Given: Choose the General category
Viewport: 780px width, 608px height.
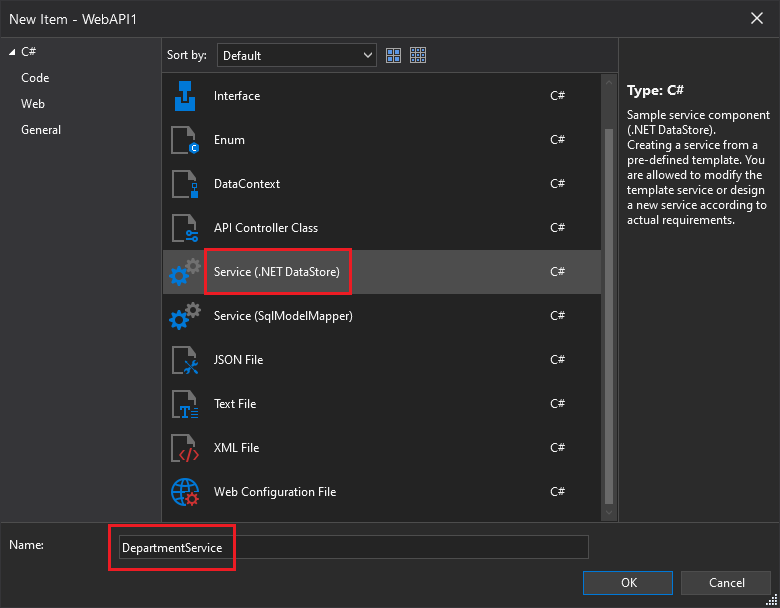Looking at the screenshot, I should (41, 130).
